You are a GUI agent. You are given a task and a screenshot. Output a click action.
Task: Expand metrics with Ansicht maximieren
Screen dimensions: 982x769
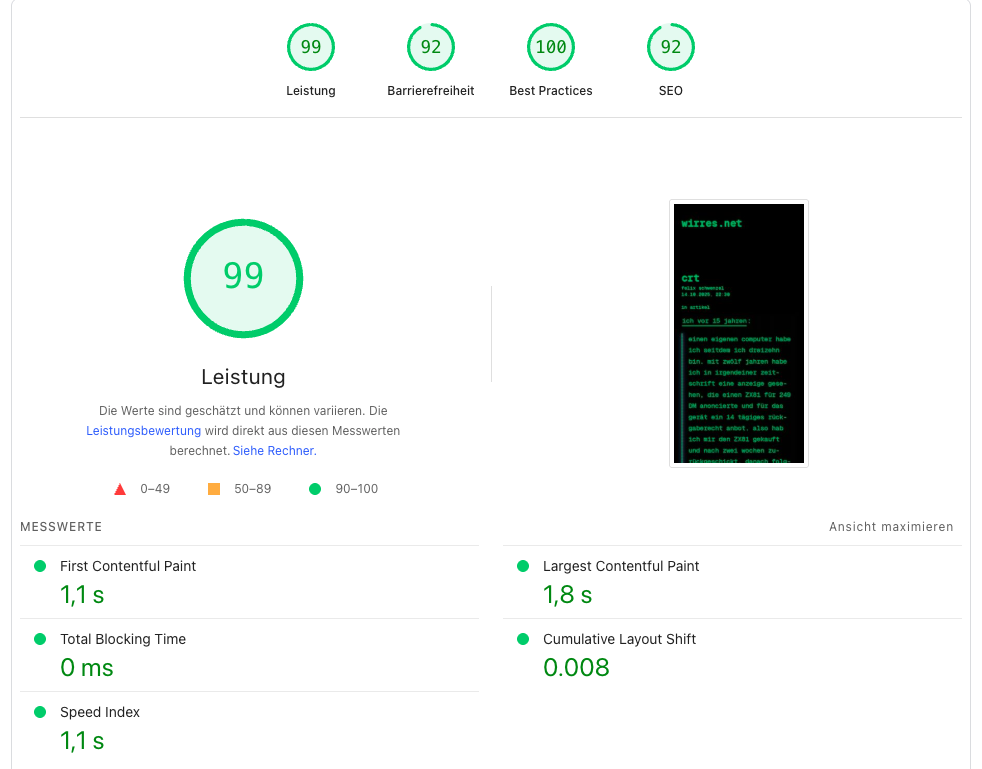[x=890, y=527]
